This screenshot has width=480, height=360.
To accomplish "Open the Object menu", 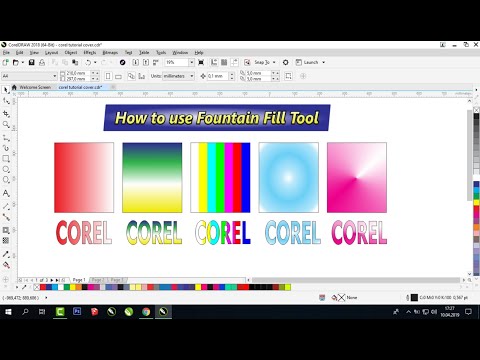I will (x=71, y=53).
